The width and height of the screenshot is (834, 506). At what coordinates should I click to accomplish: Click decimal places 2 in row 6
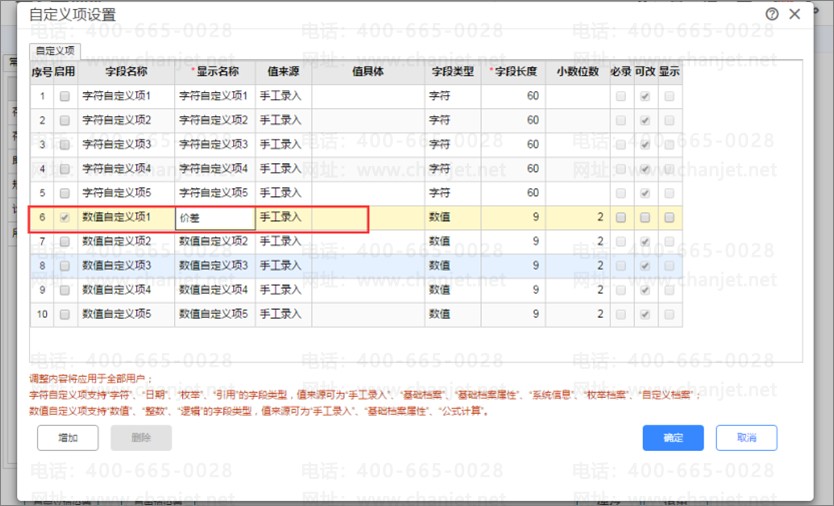click(x=578, y=217)
